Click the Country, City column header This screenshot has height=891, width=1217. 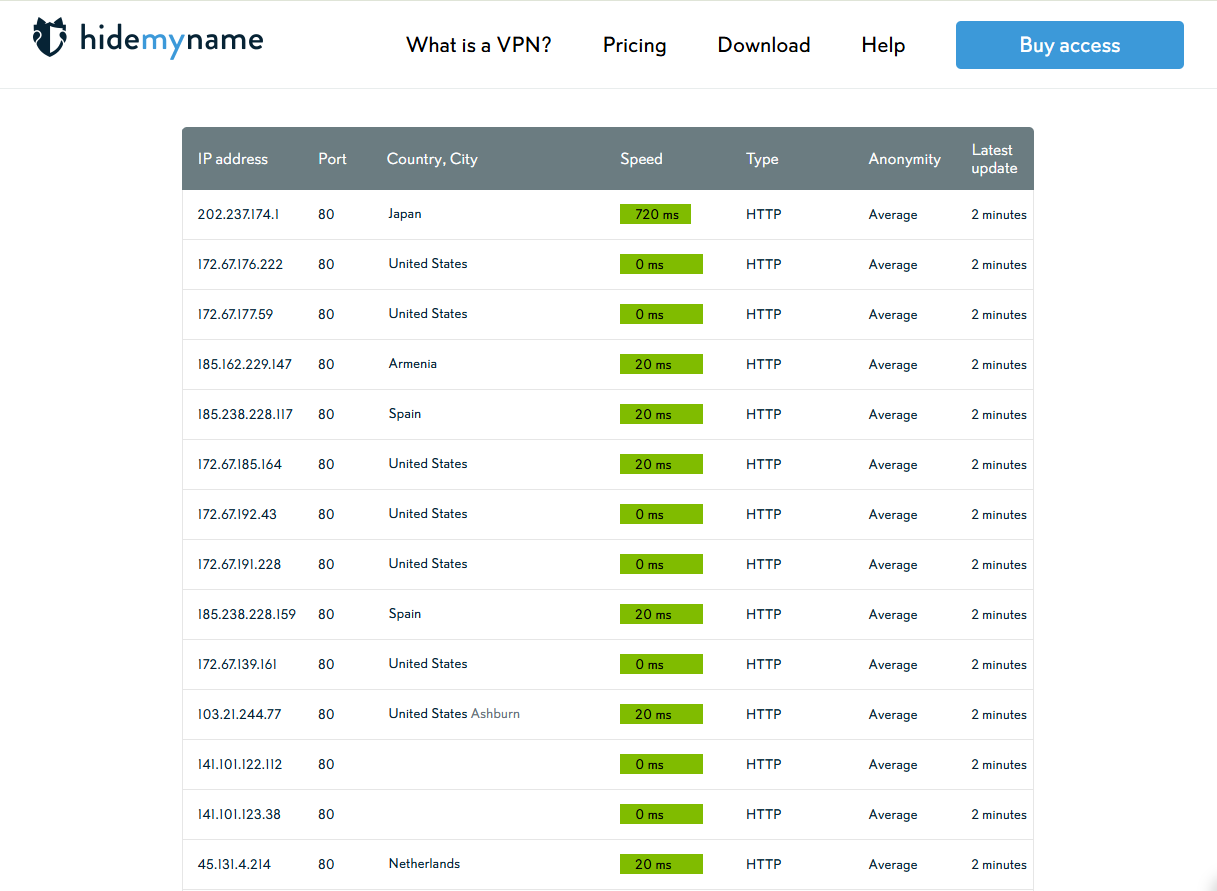point(432,159)
